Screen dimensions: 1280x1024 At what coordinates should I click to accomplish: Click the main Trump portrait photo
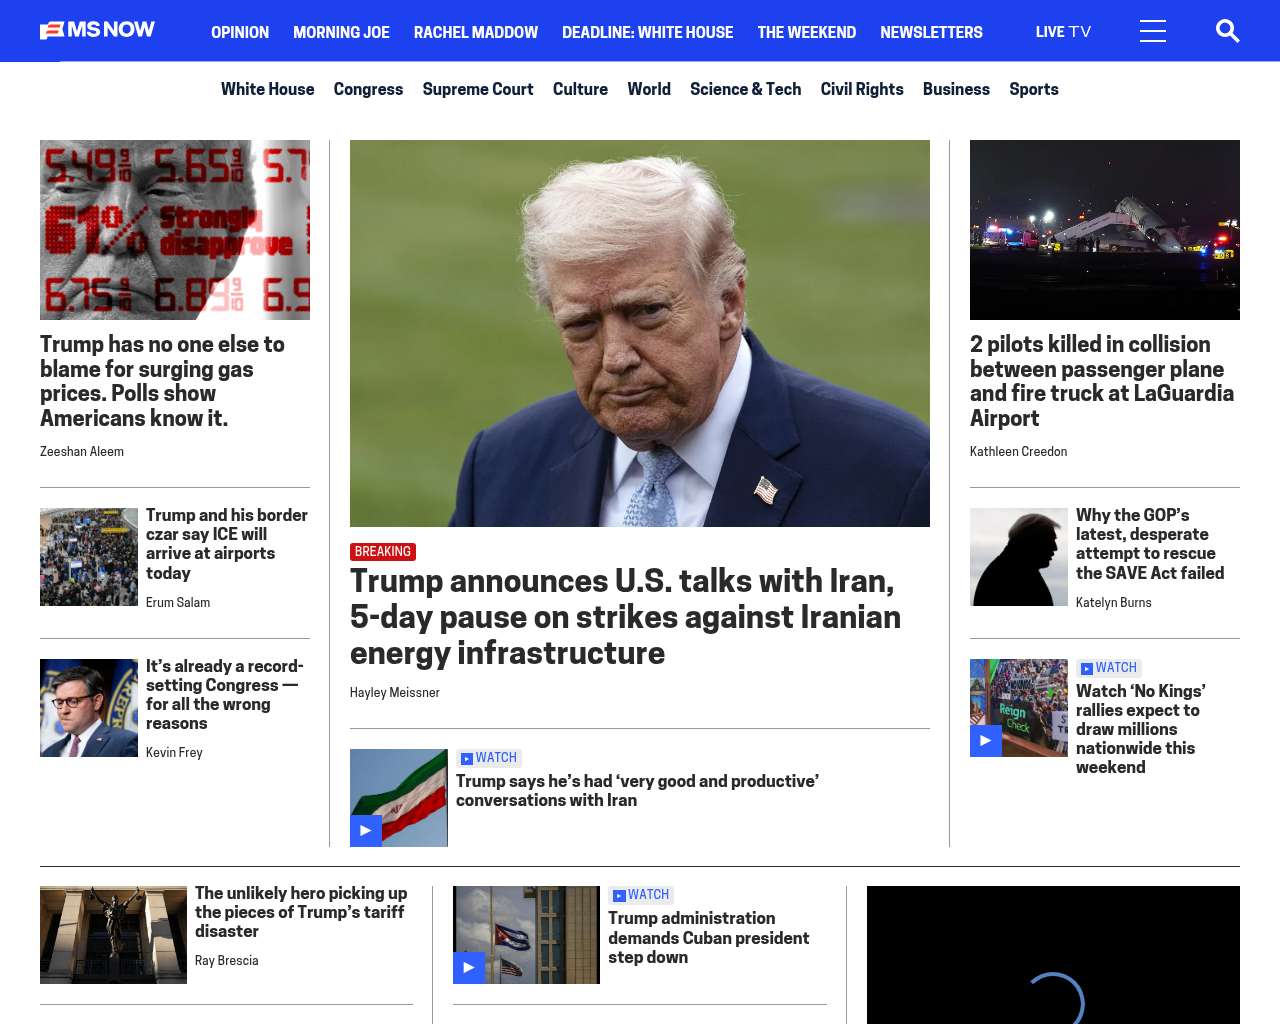click(x=639, y=333)
